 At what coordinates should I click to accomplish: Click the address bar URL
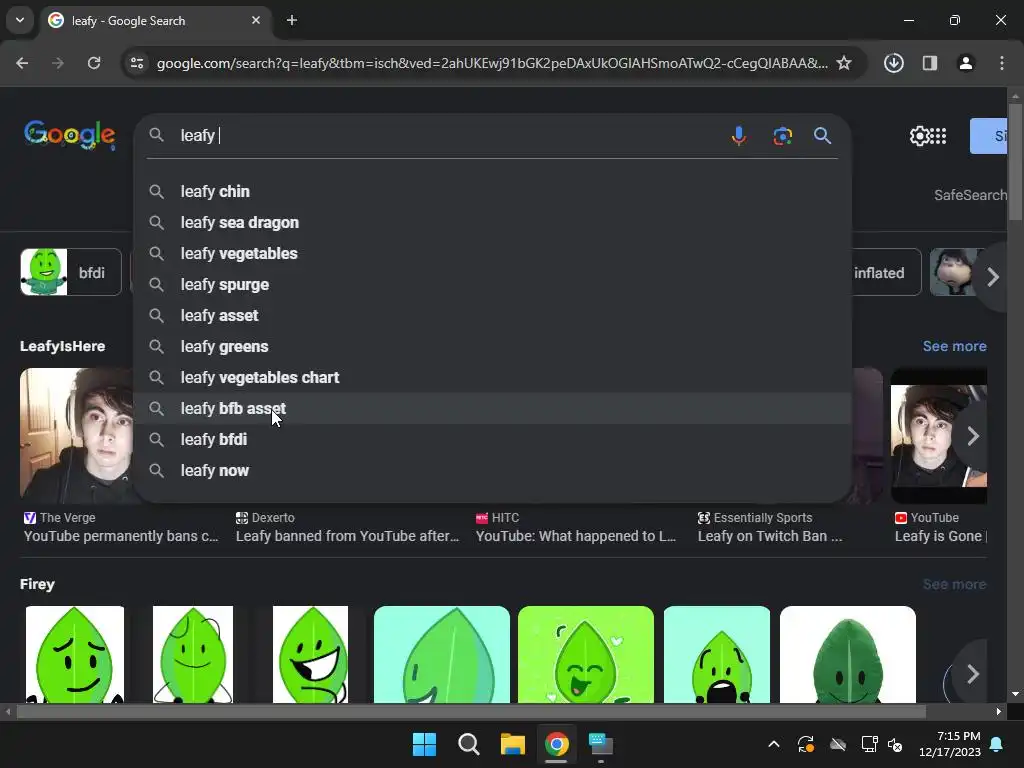coord(492,63)
